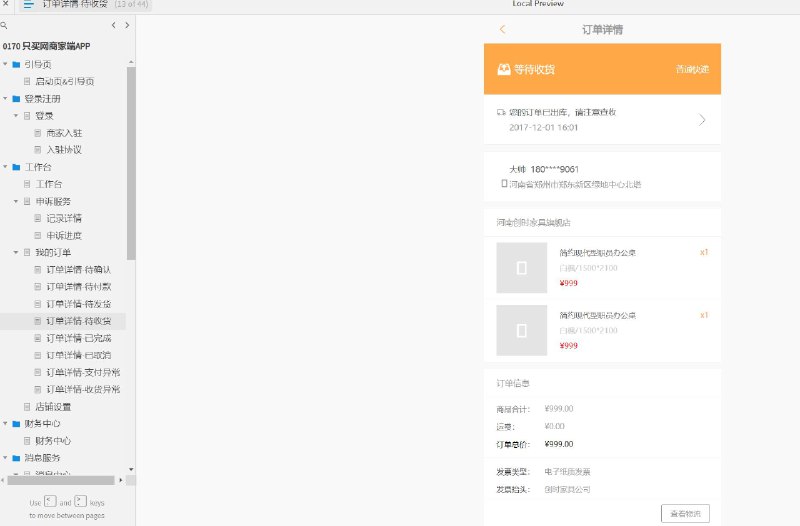Image resolution: width=800 pixels, height=526 pixels.
Task: Collapse the 财务中心 folder
Action: (x=5, y=423)
